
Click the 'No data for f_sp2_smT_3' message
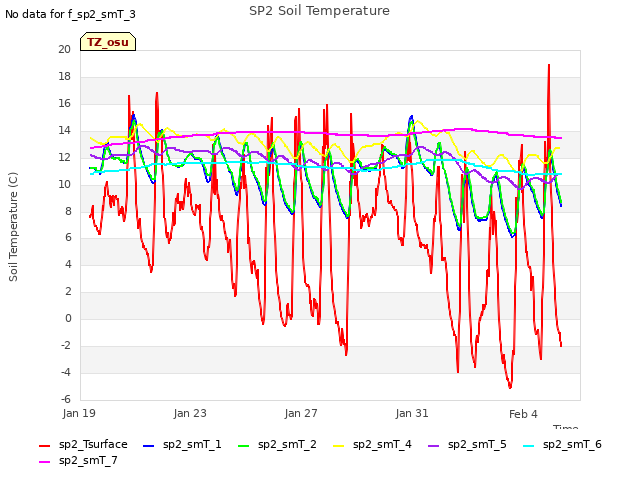pos(70,14)
